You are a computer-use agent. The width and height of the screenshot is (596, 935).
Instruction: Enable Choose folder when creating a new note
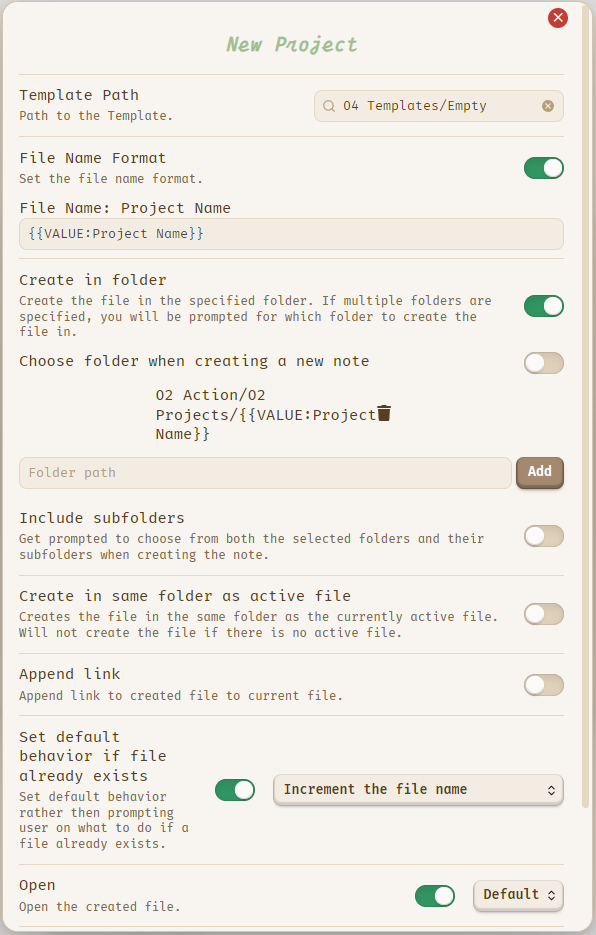543,363
